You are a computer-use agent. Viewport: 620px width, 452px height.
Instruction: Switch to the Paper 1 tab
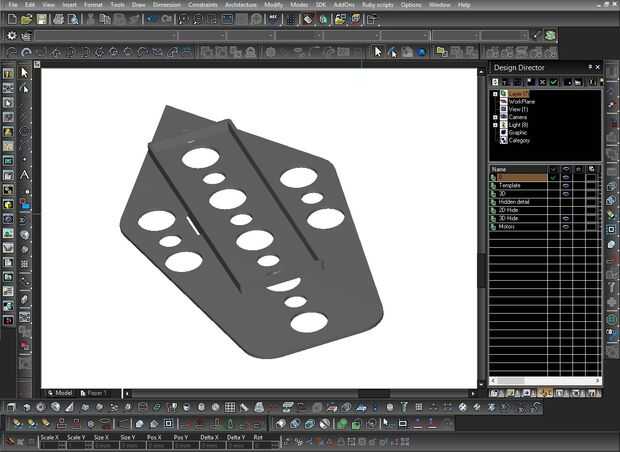tap(92, 393)
